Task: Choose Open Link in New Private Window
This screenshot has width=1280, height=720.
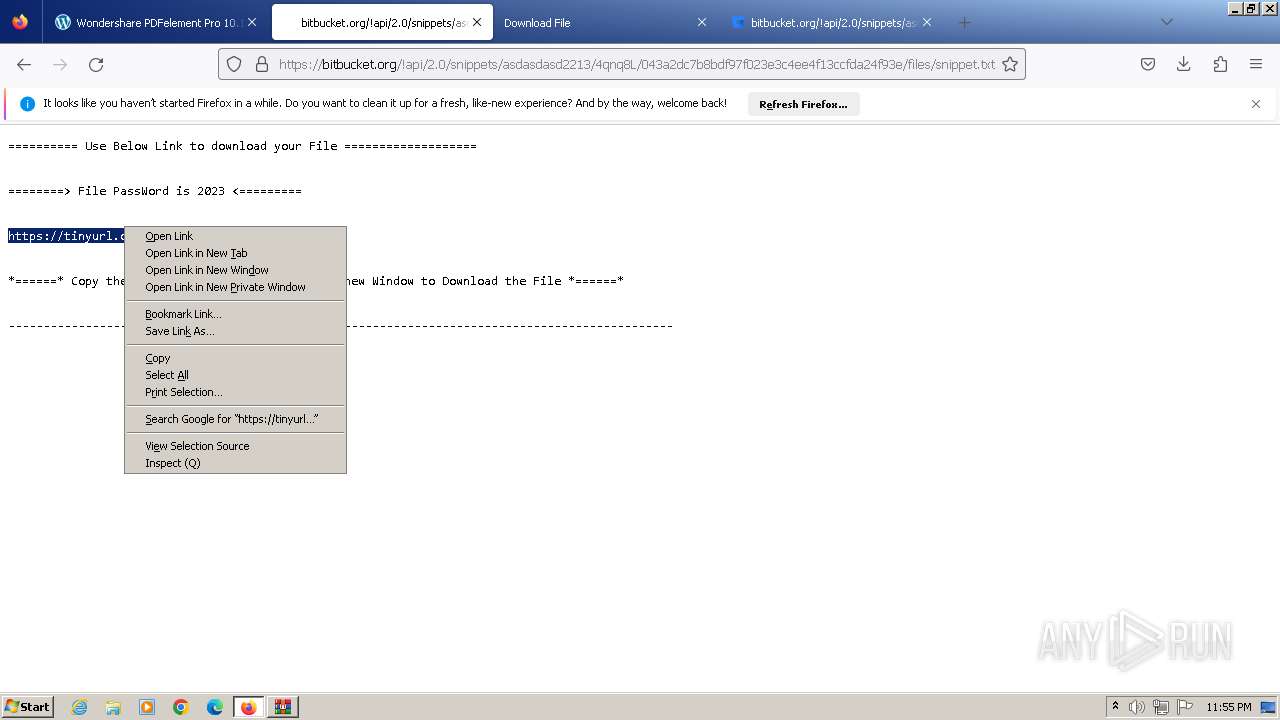Action: click(x=235, y=287)
